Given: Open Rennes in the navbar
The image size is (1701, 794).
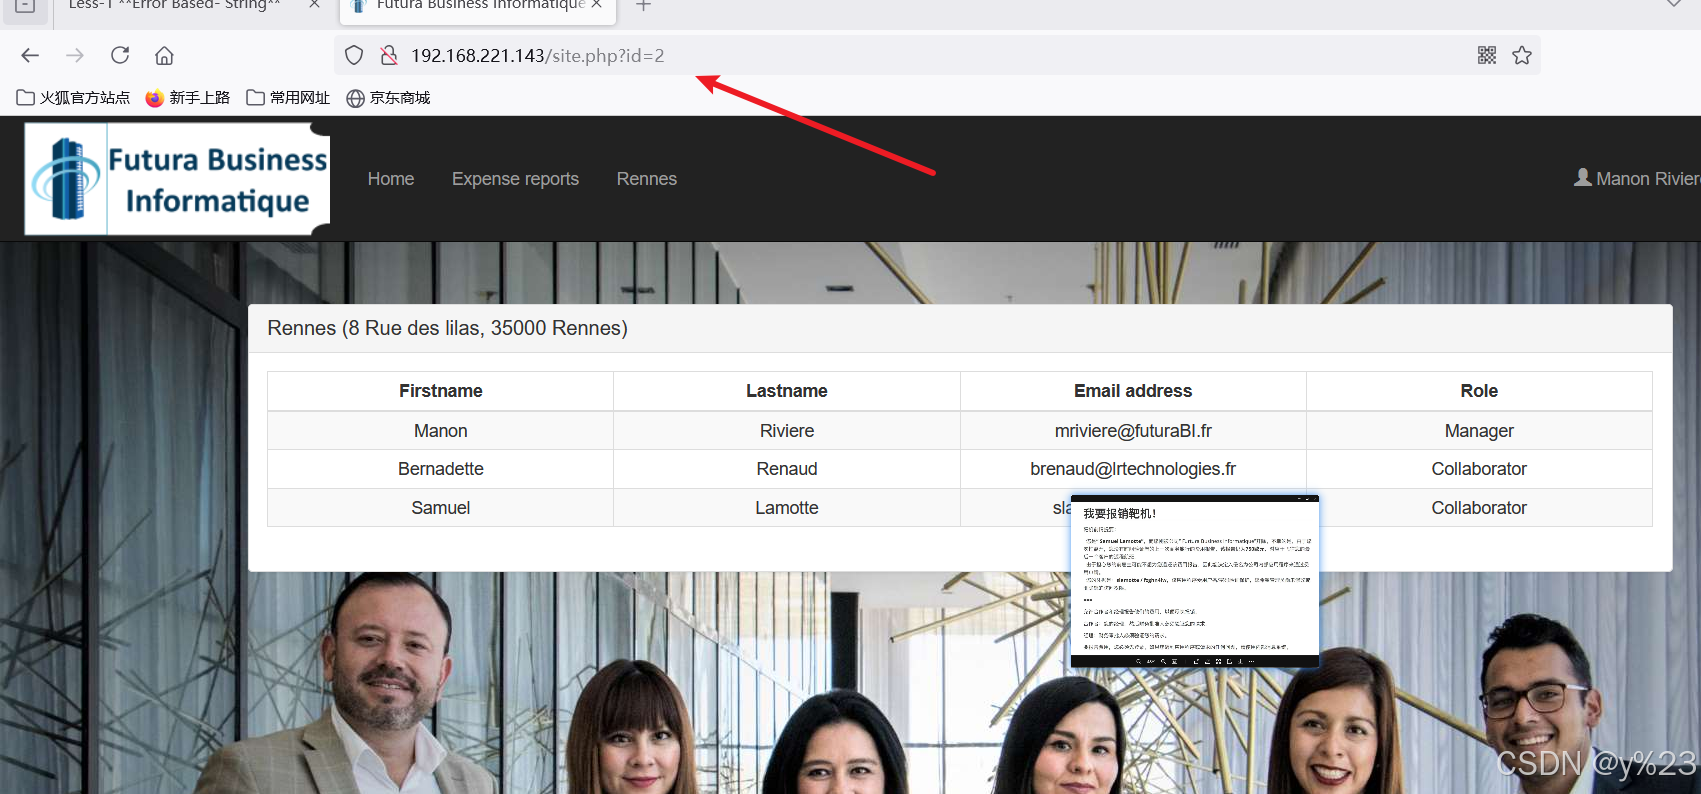Looking at the screenshot, I should (x=647, y=179).
